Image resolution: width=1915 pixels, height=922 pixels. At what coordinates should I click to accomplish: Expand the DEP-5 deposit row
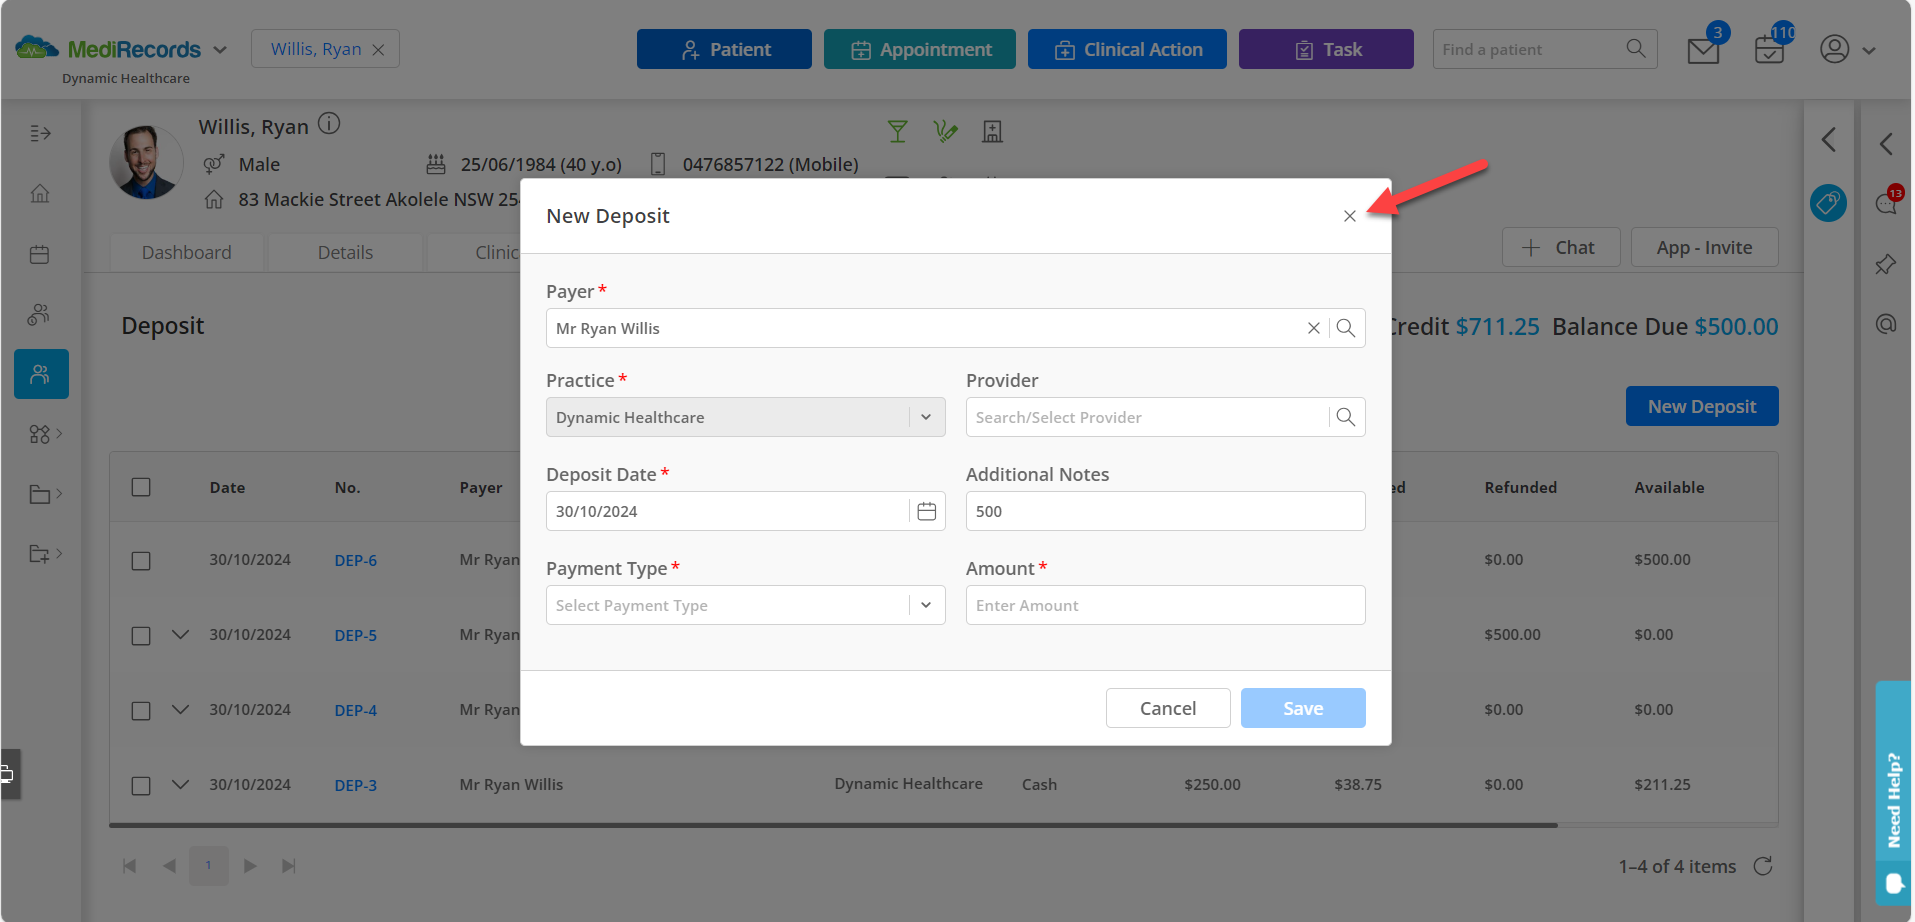180,635
